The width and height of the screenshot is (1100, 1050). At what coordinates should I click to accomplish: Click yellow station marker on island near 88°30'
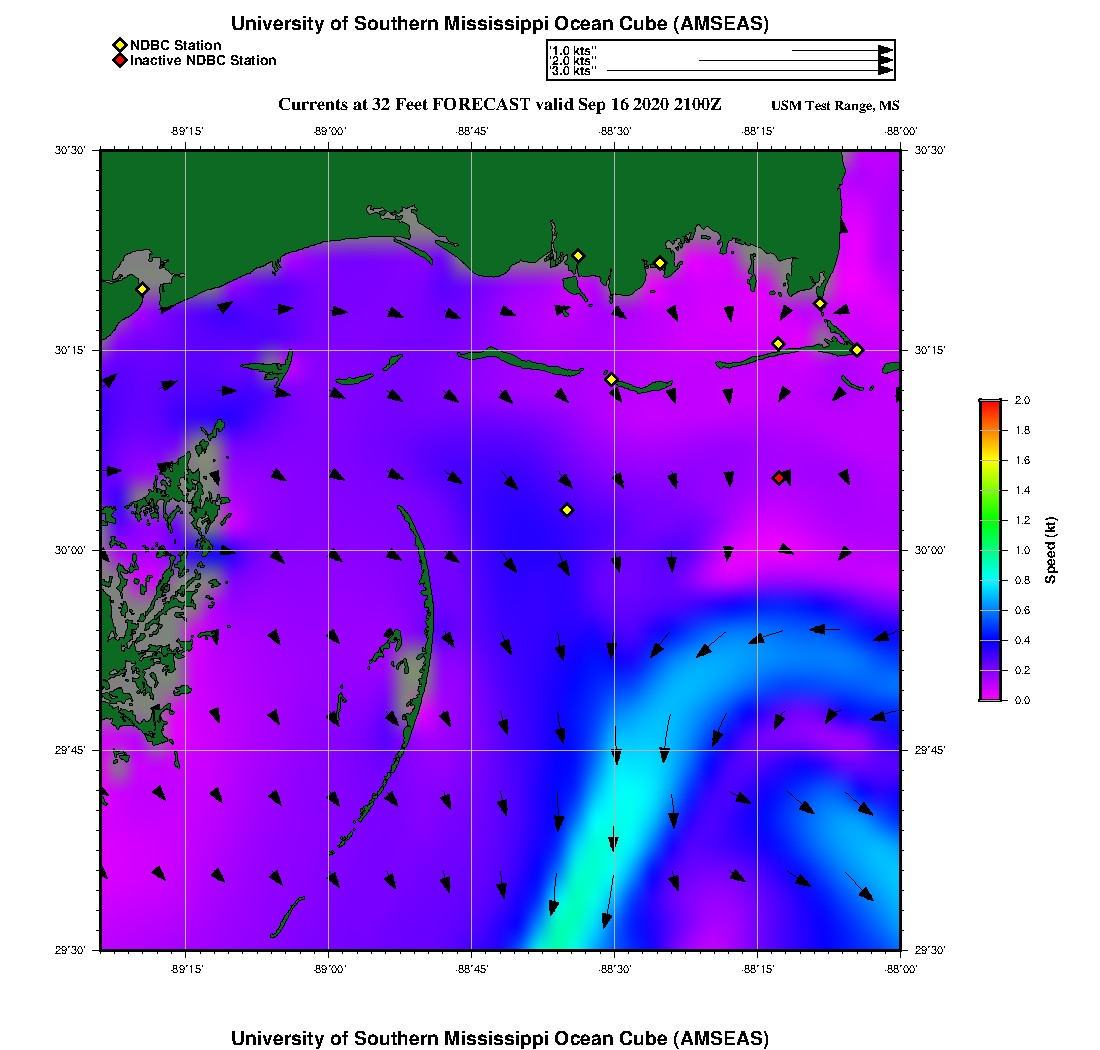(x=611, y=379)
